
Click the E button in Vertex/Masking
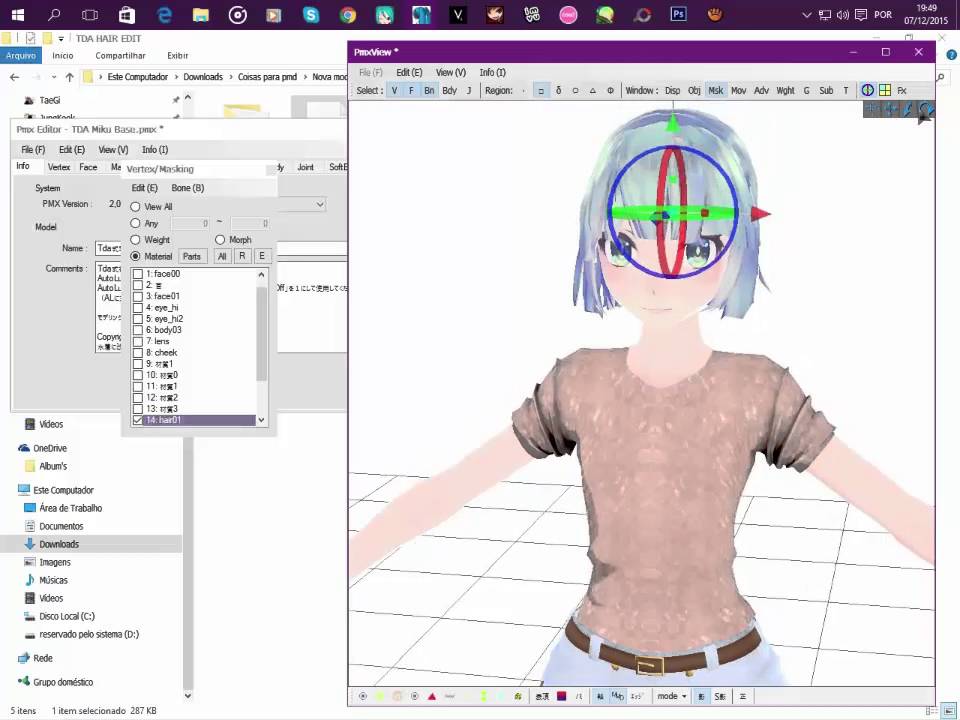pyautogui.click(x=262, y=257)
